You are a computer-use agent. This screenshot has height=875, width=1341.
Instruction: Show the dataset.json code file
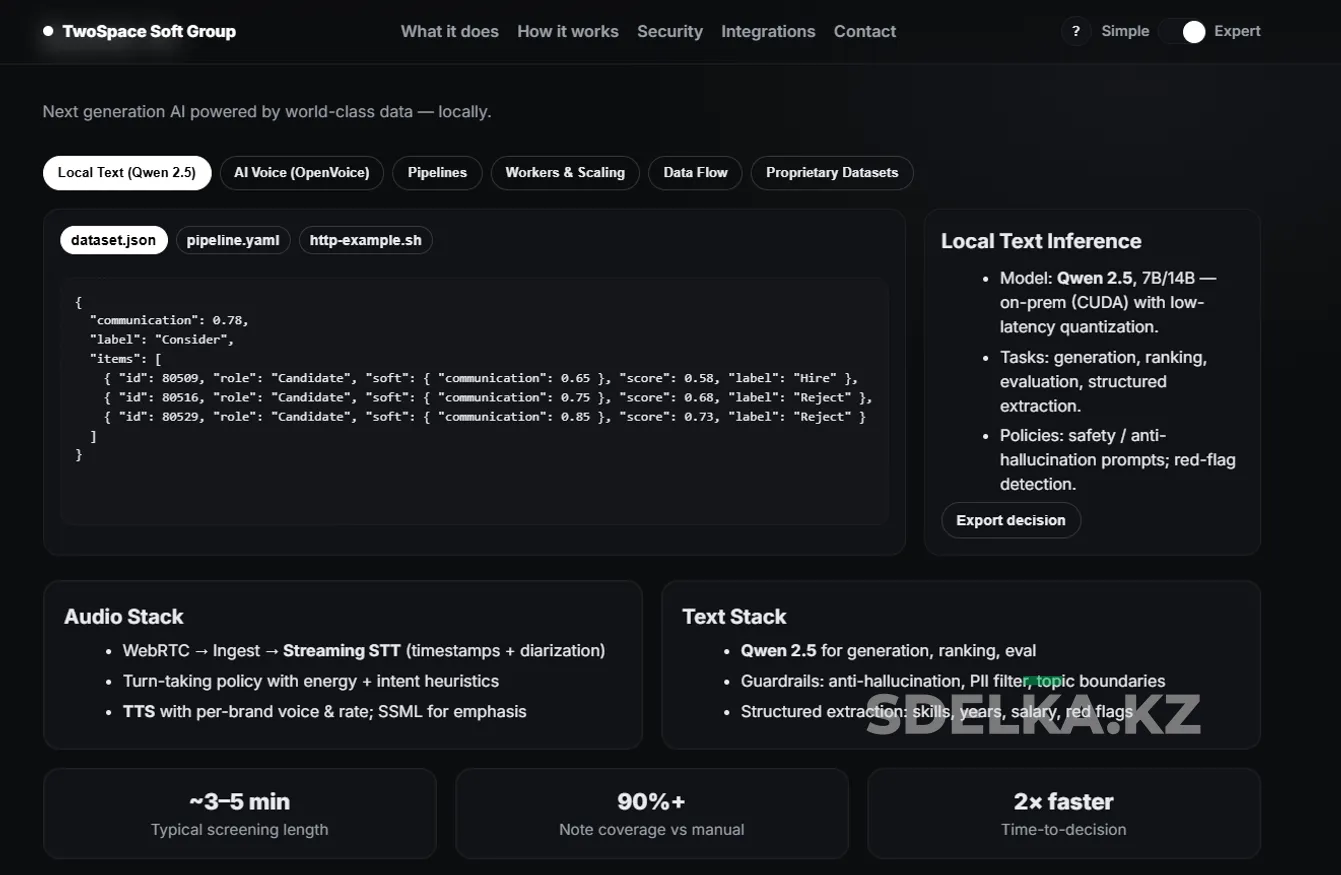[x=113, y=241]
